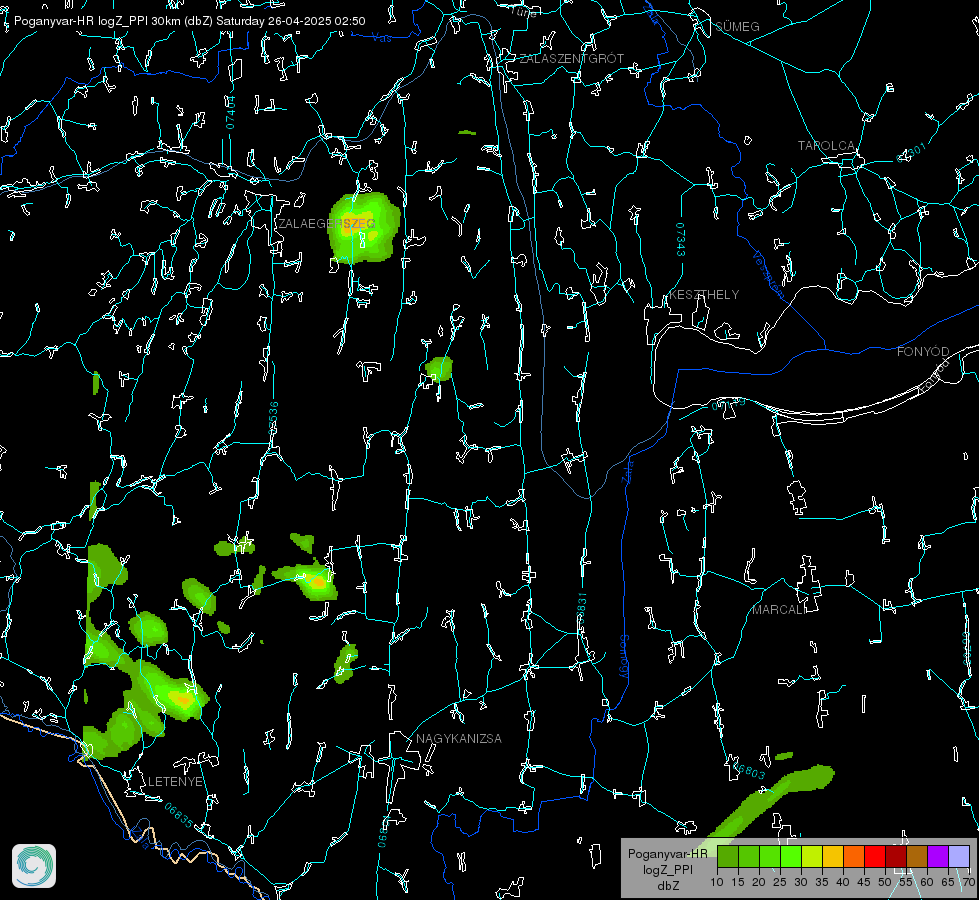This screenshot has width=979, height=900.
Task: Click the legend scale value 10
Action: (717, 882)
